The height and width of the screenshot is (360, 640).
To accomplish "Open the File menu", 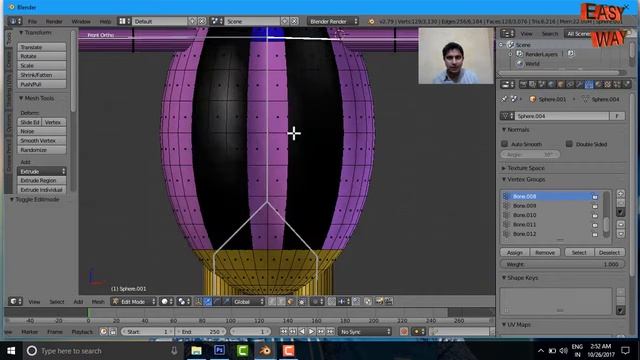I will [32, 22].
